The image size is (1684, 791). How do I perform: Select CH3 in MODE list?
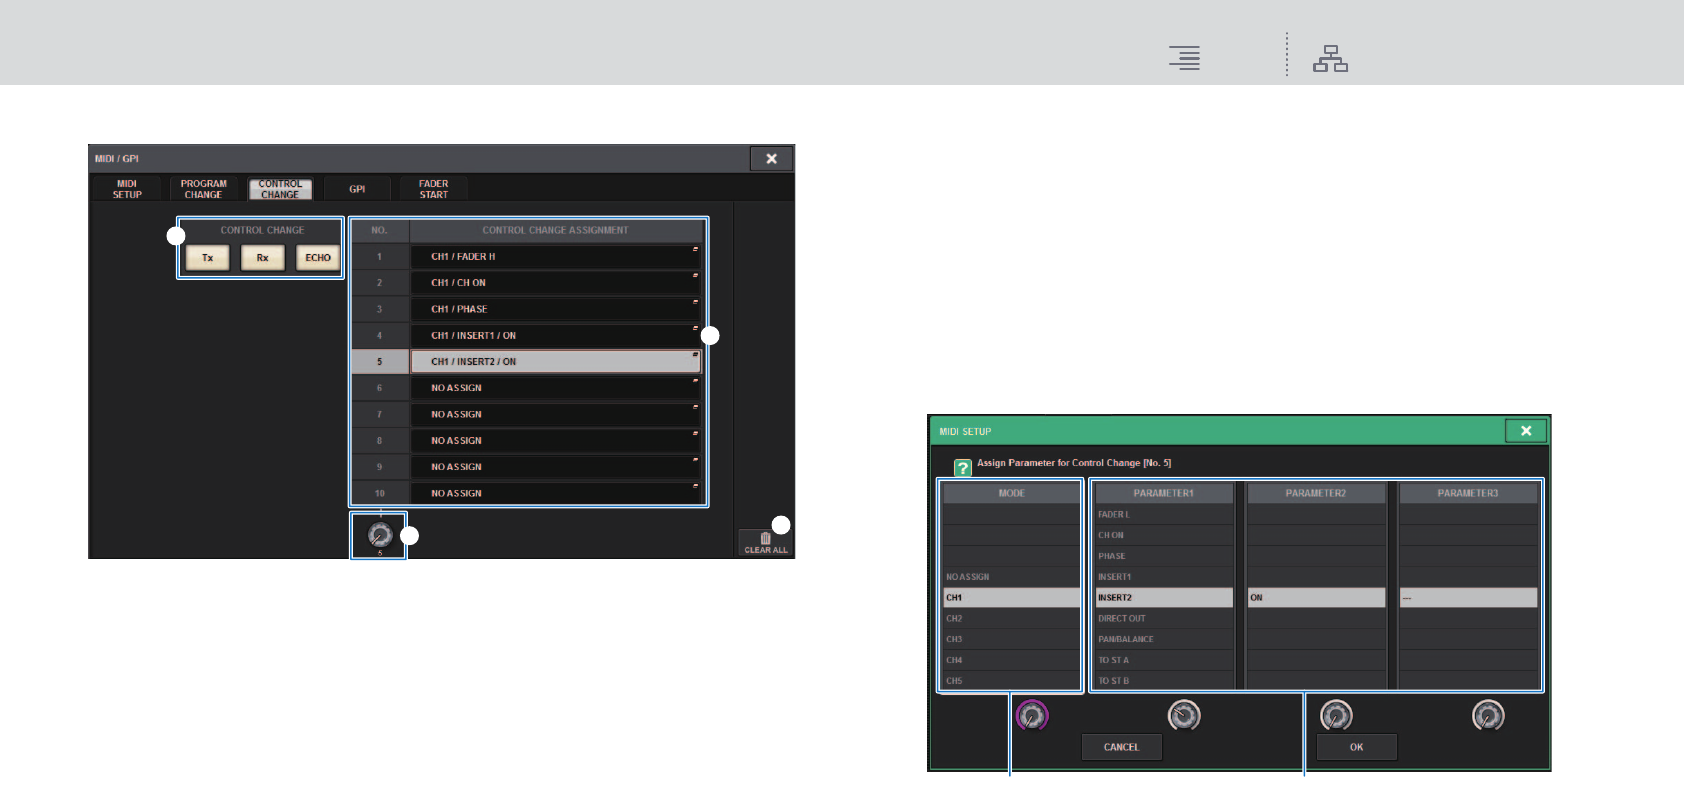click(1012, 639)
